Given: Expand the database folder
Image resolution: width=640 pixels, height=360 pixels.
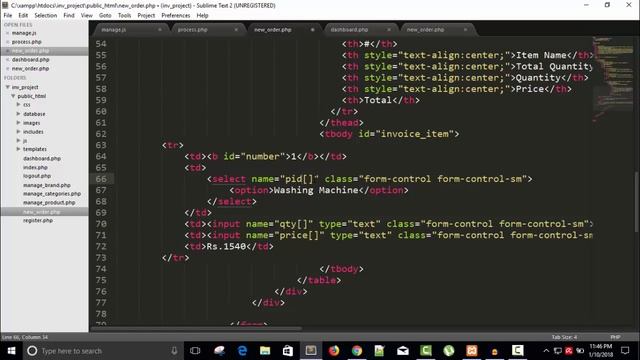Looking at the screenshot, I should point(18,113).
